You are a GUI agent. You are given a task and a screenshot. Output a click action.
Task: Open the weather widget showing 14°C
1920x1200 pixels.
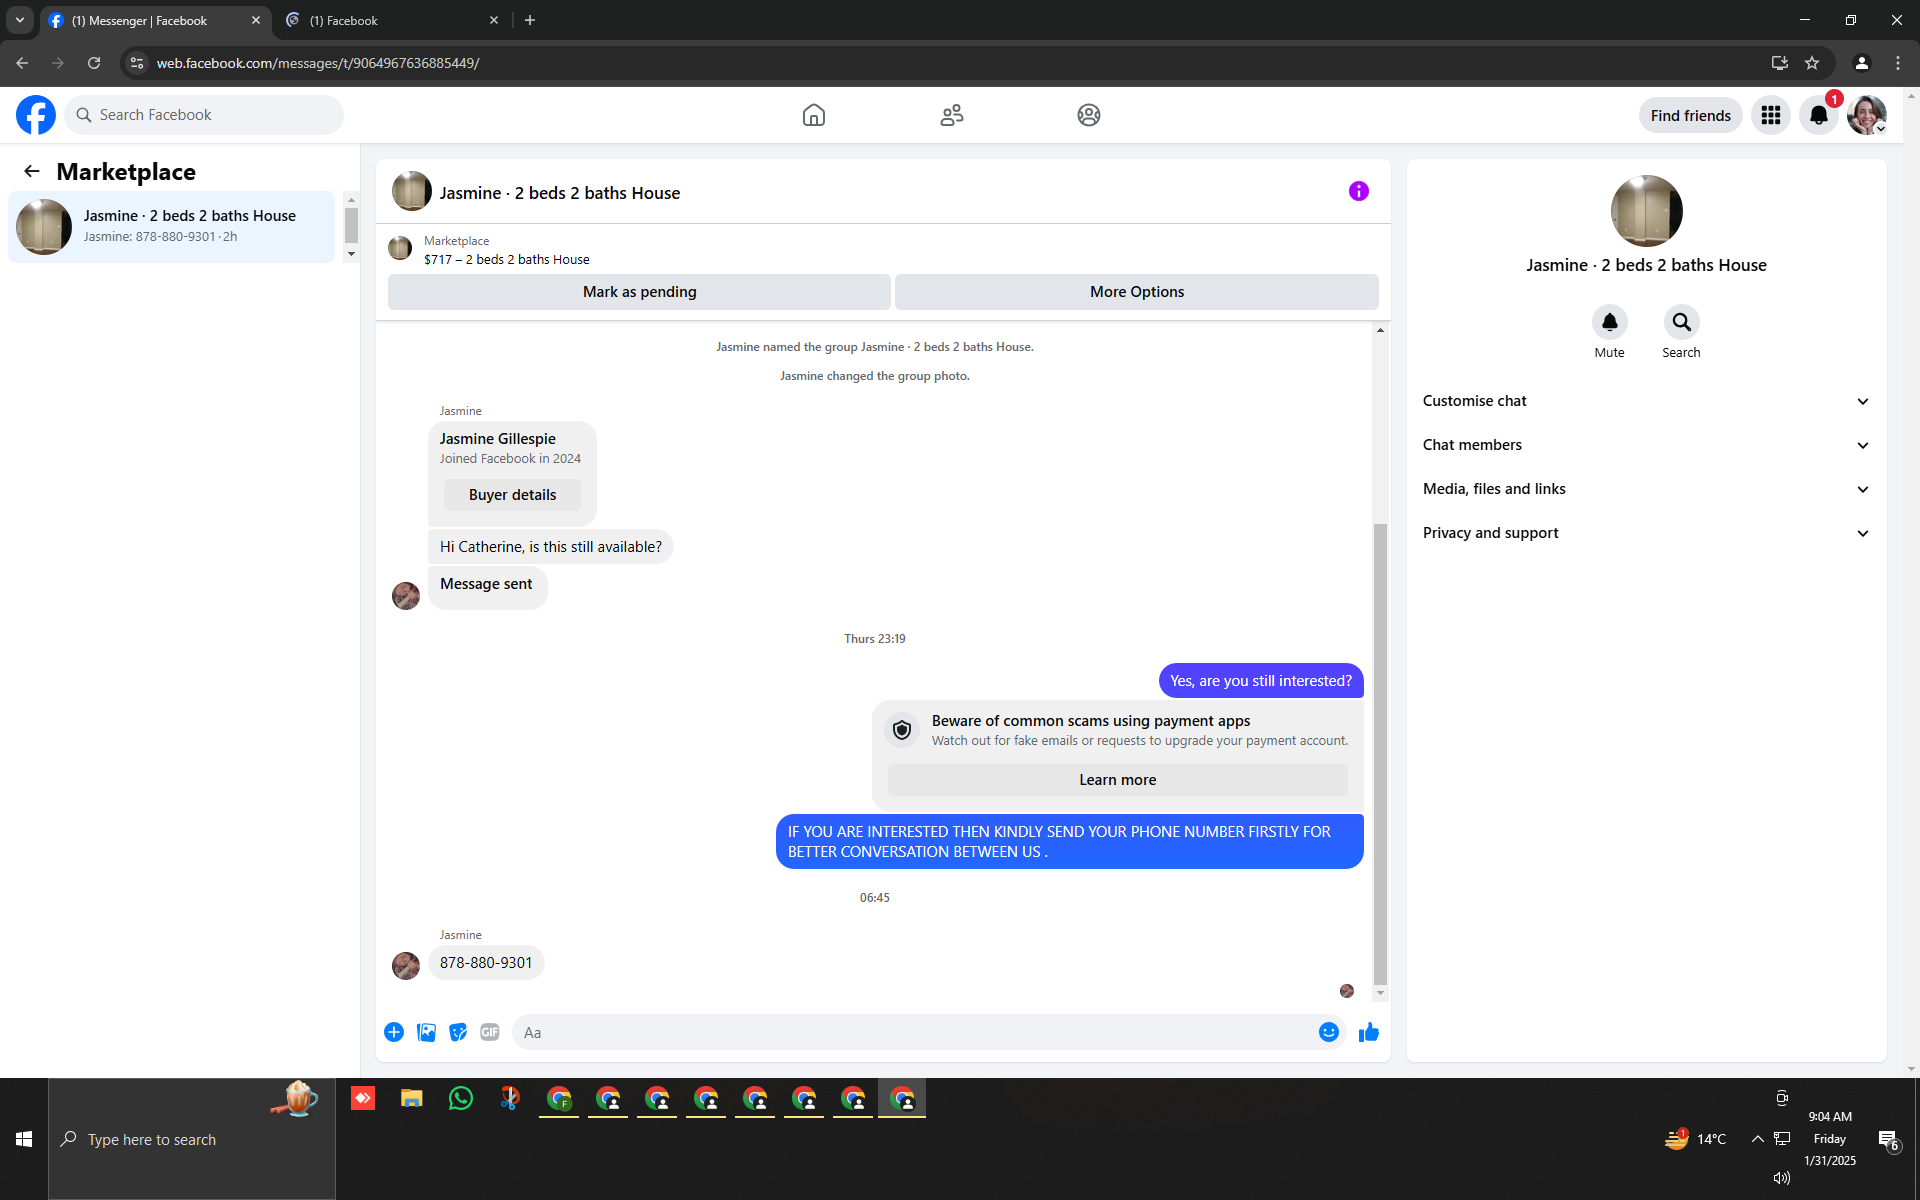click(1695, 1139)
